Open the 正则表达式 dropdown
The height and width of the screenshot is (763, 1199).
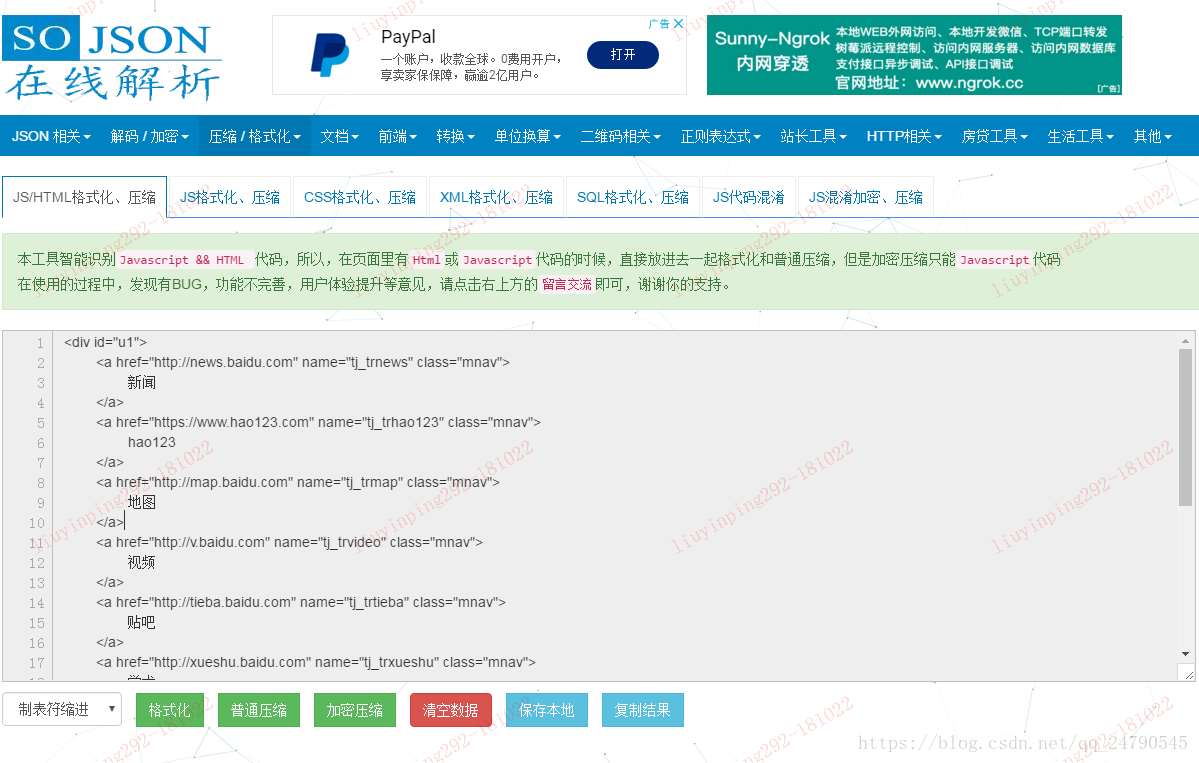pyautogui.click(x=721, y=136)
